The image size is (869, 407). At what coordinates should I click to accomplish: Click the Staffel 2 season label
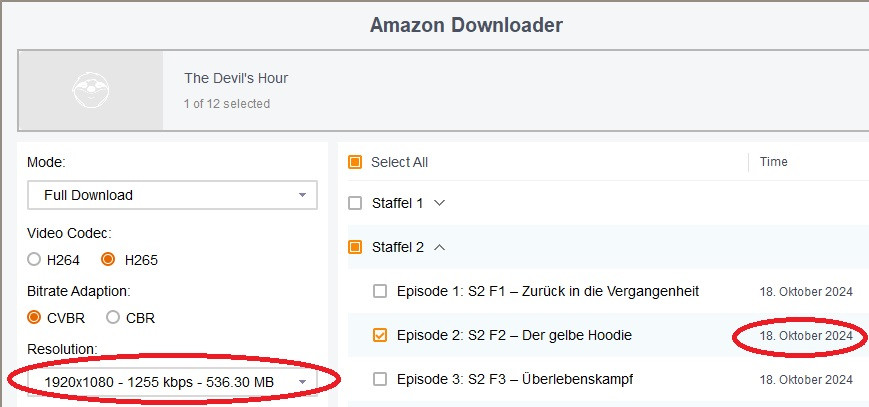point(398,247)
